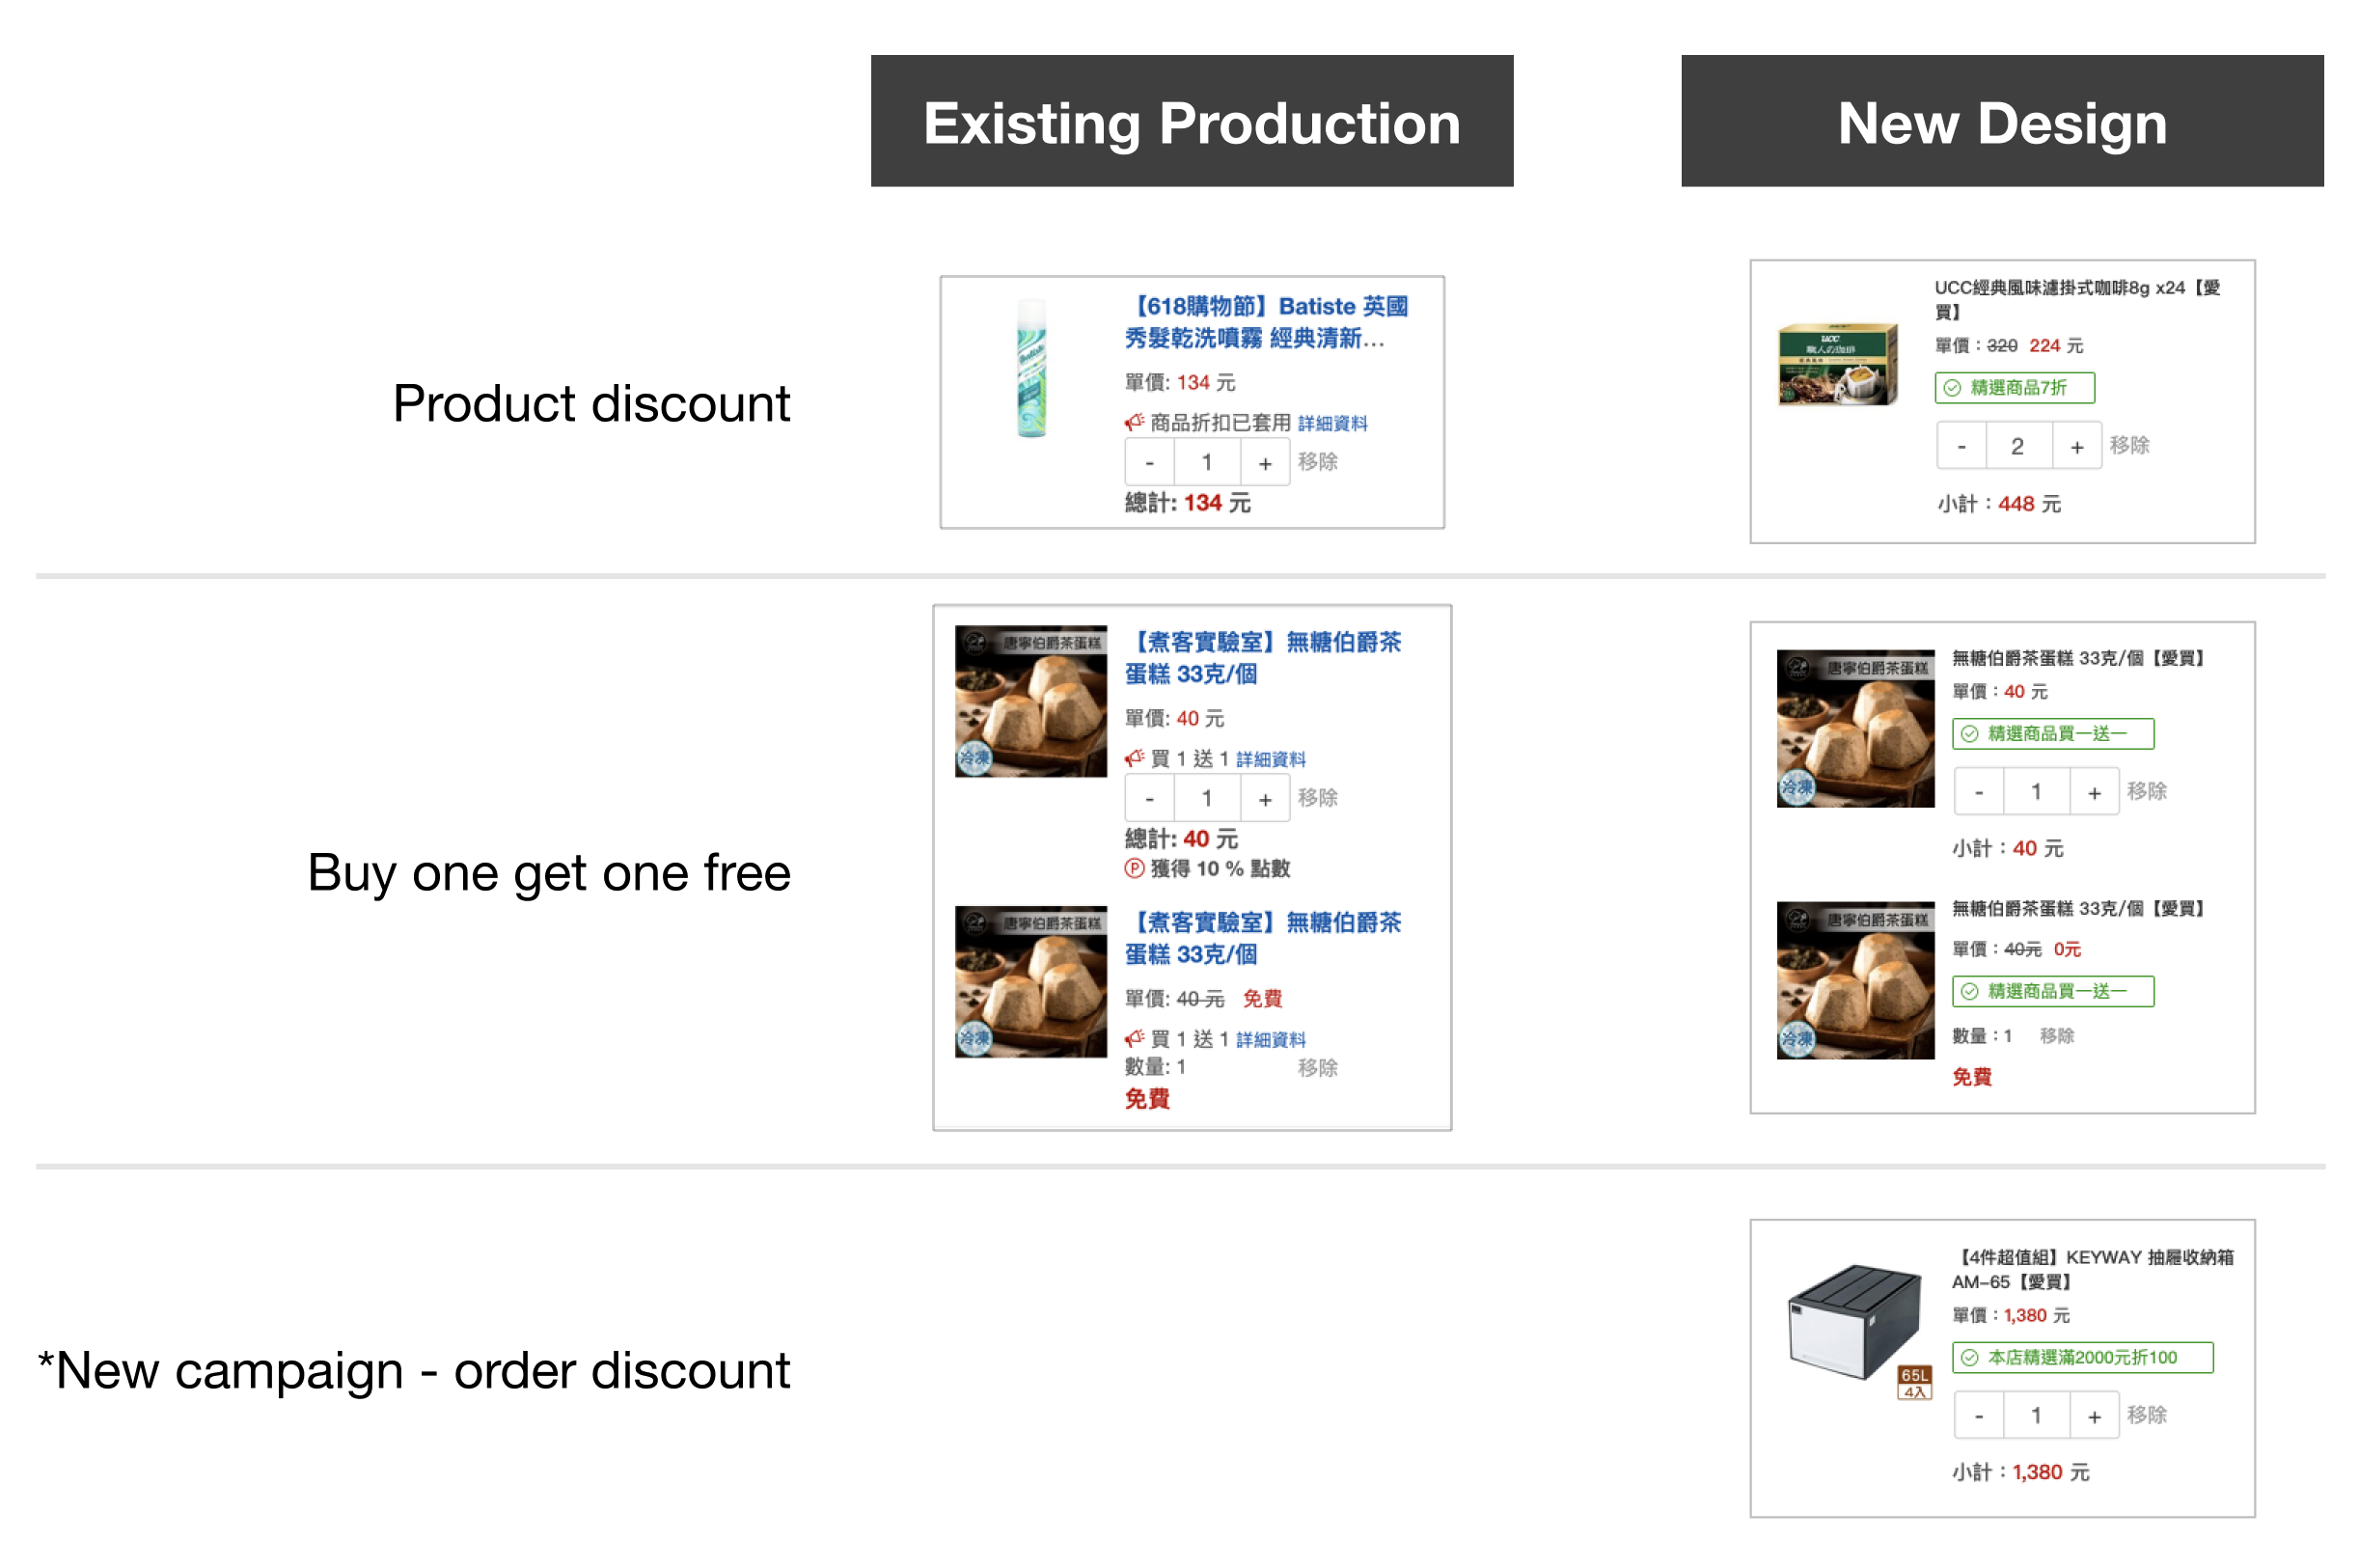Open the UCC coffee box thumbnail
Image resolution: width=2359 pixels, height=1568 pixels.
[x=1838, y=364]
